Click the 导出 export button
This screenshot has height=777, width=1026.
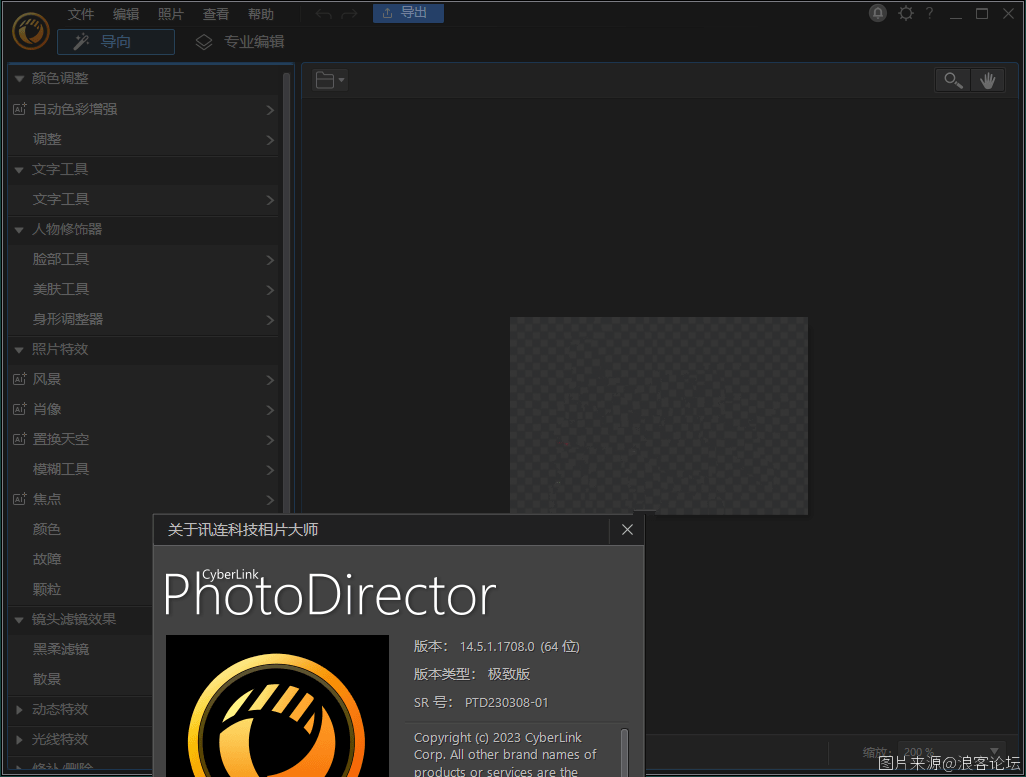(x=408, y=13)
